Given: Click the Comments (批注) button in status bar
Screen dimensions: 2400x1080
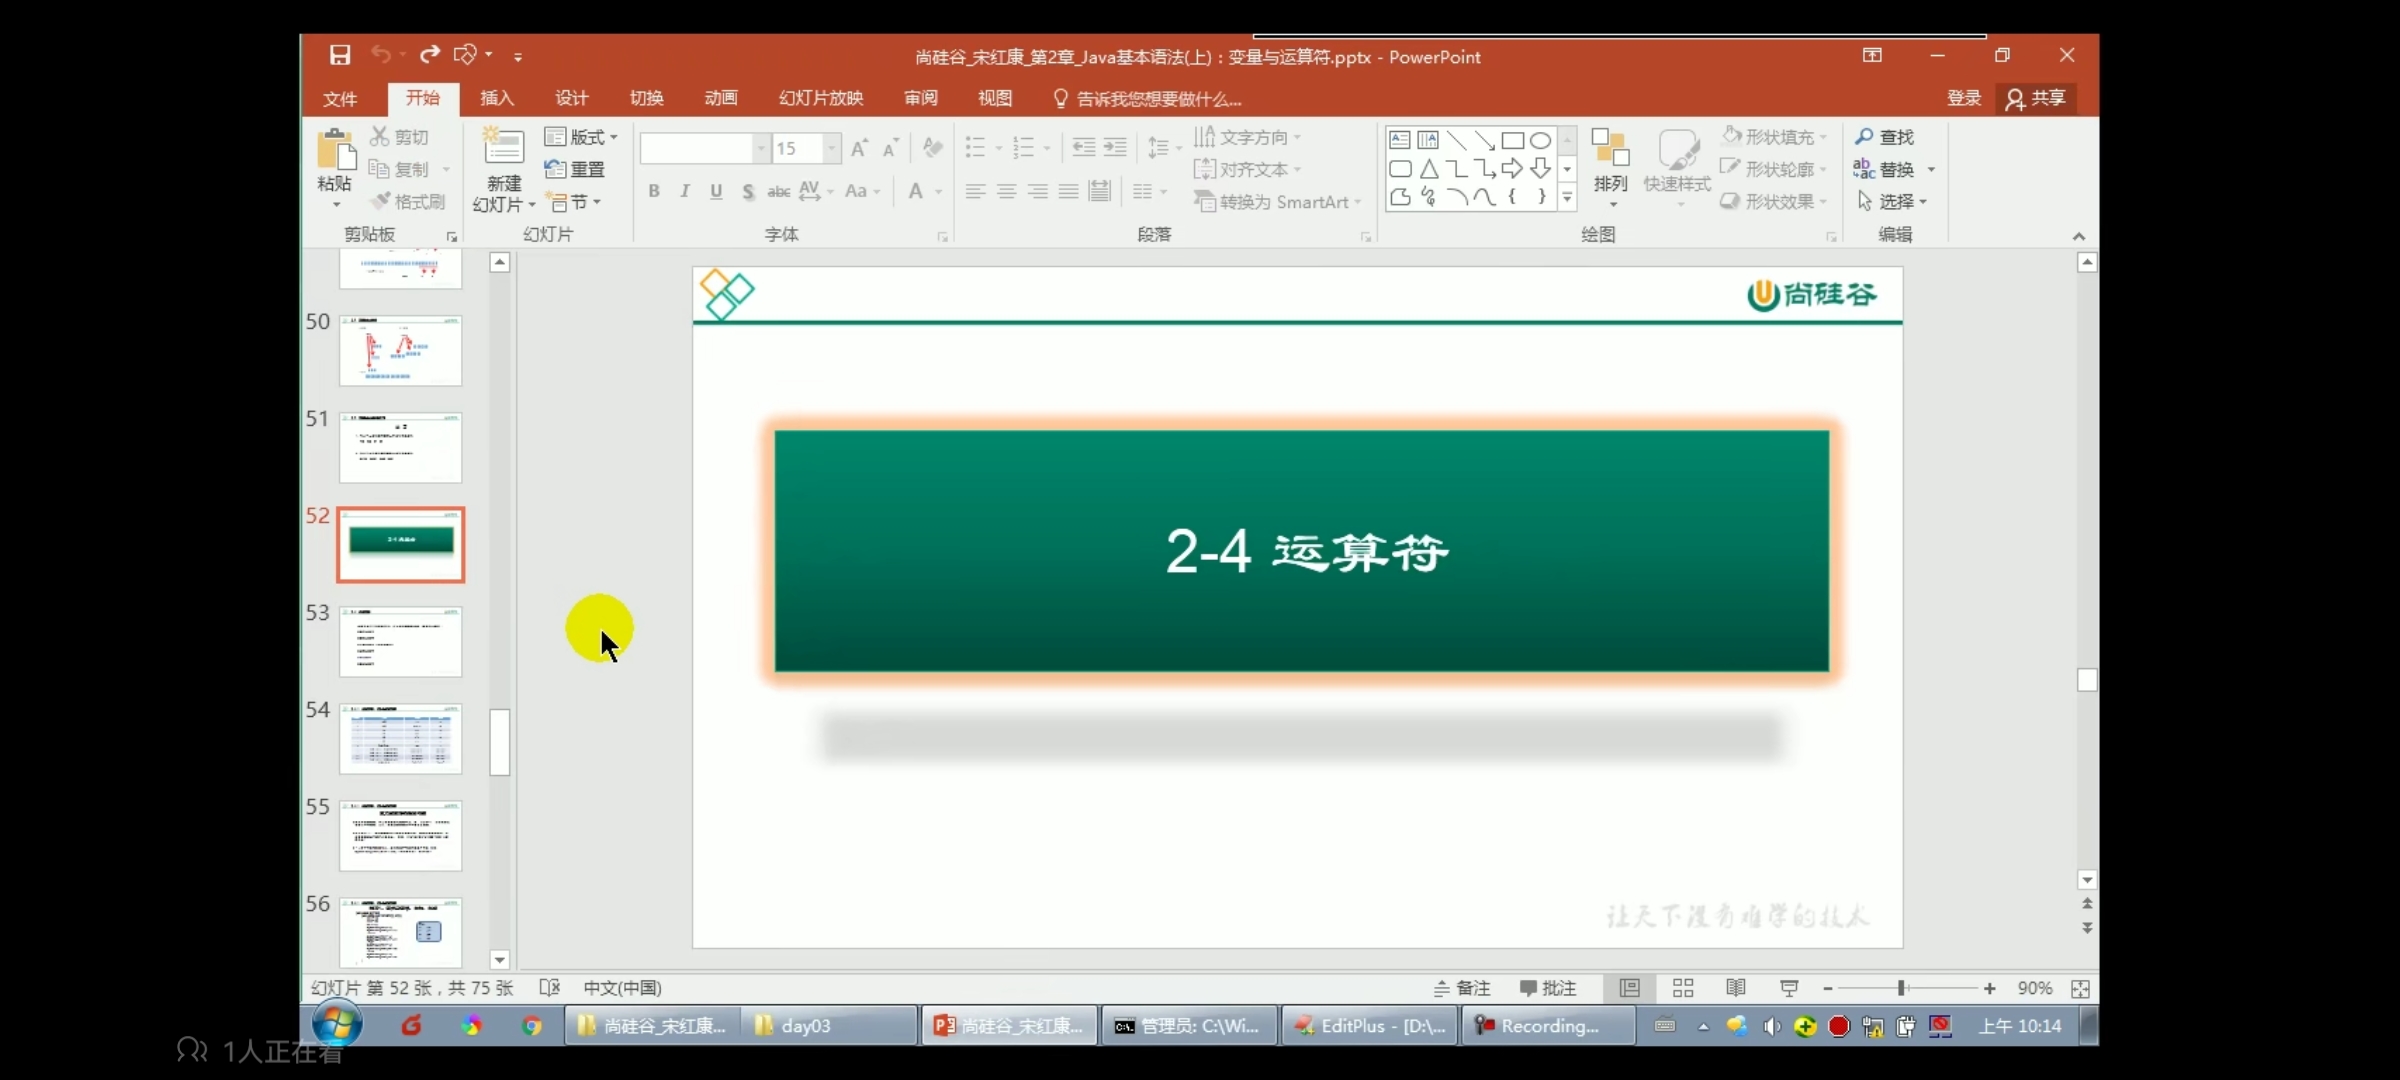Looking at the screenshot, I should tap(1548, 988).
